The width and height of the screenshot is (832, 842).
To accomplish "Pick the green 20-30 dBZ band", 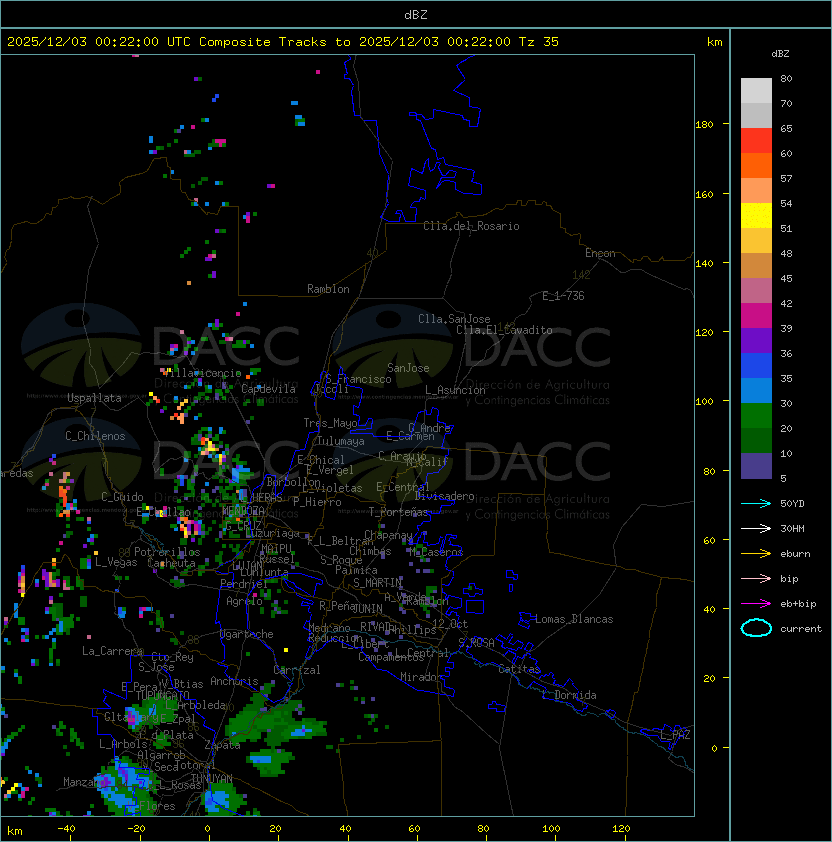I will coord(756,416).
